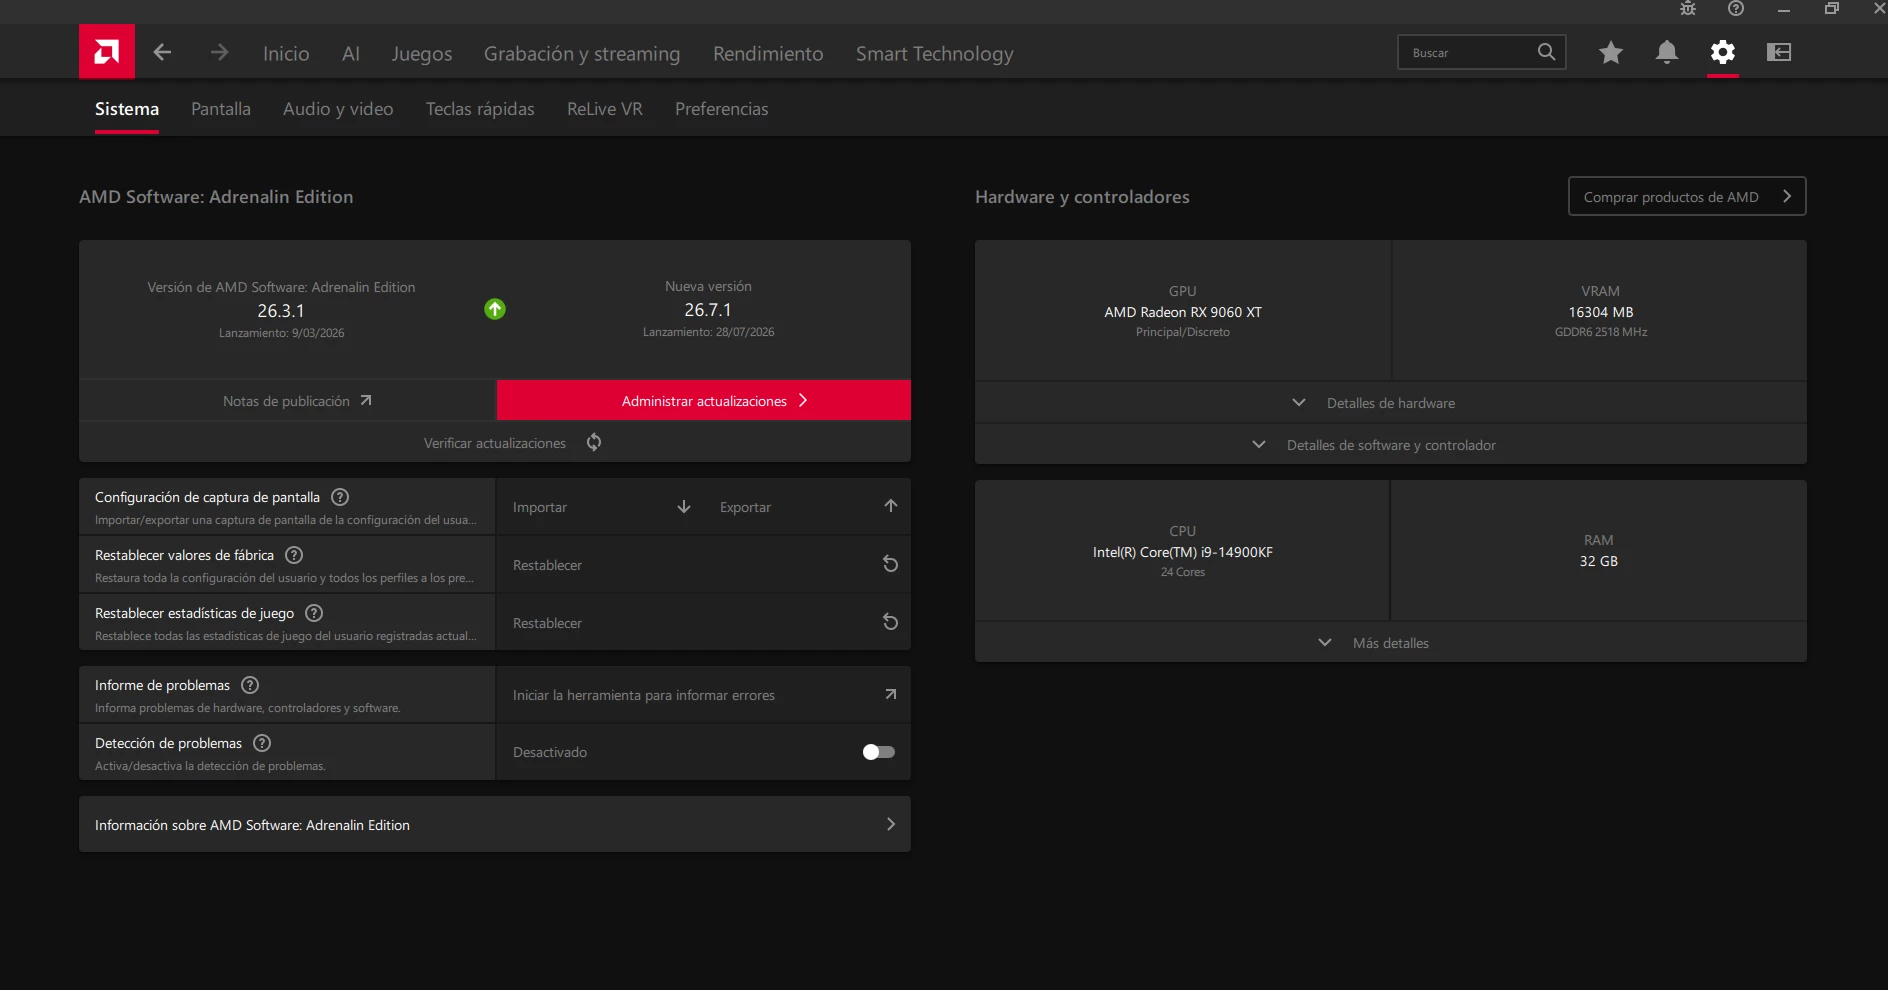The image size is (1888, 990).
Task: Click Verificar actualizaciones
Action: tap(495, 442)
